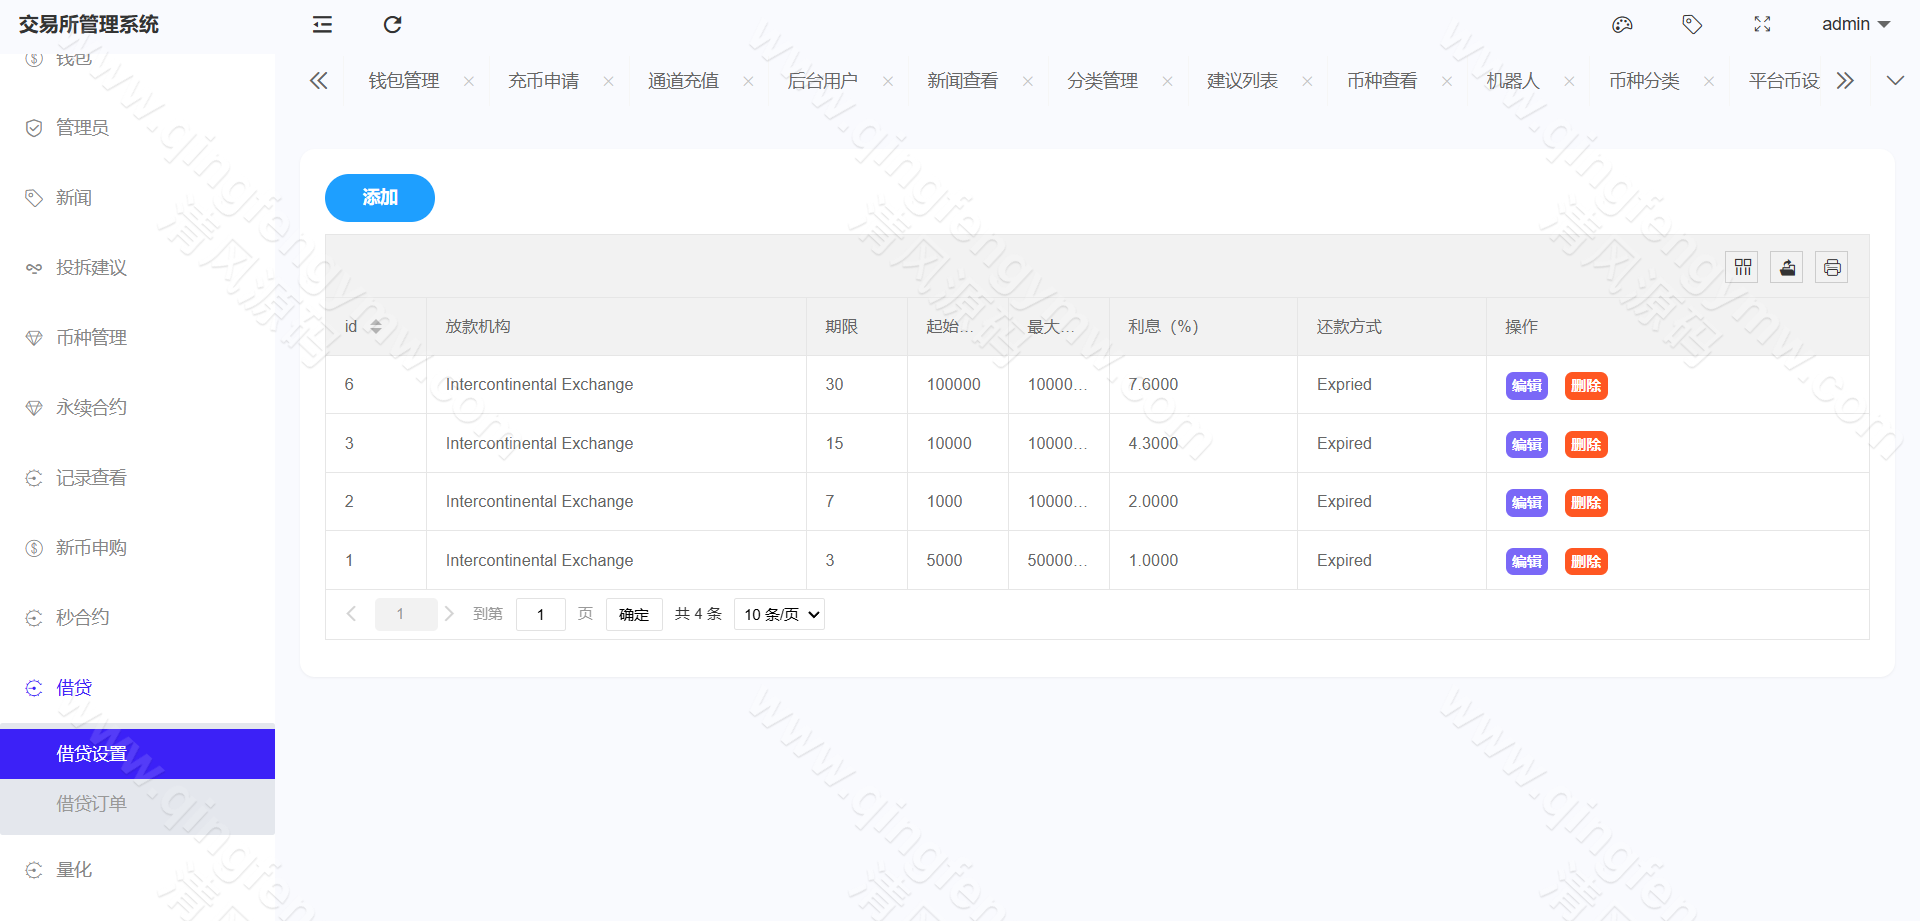
Task: Open the theme palette settings
Action: [1622, 24]
